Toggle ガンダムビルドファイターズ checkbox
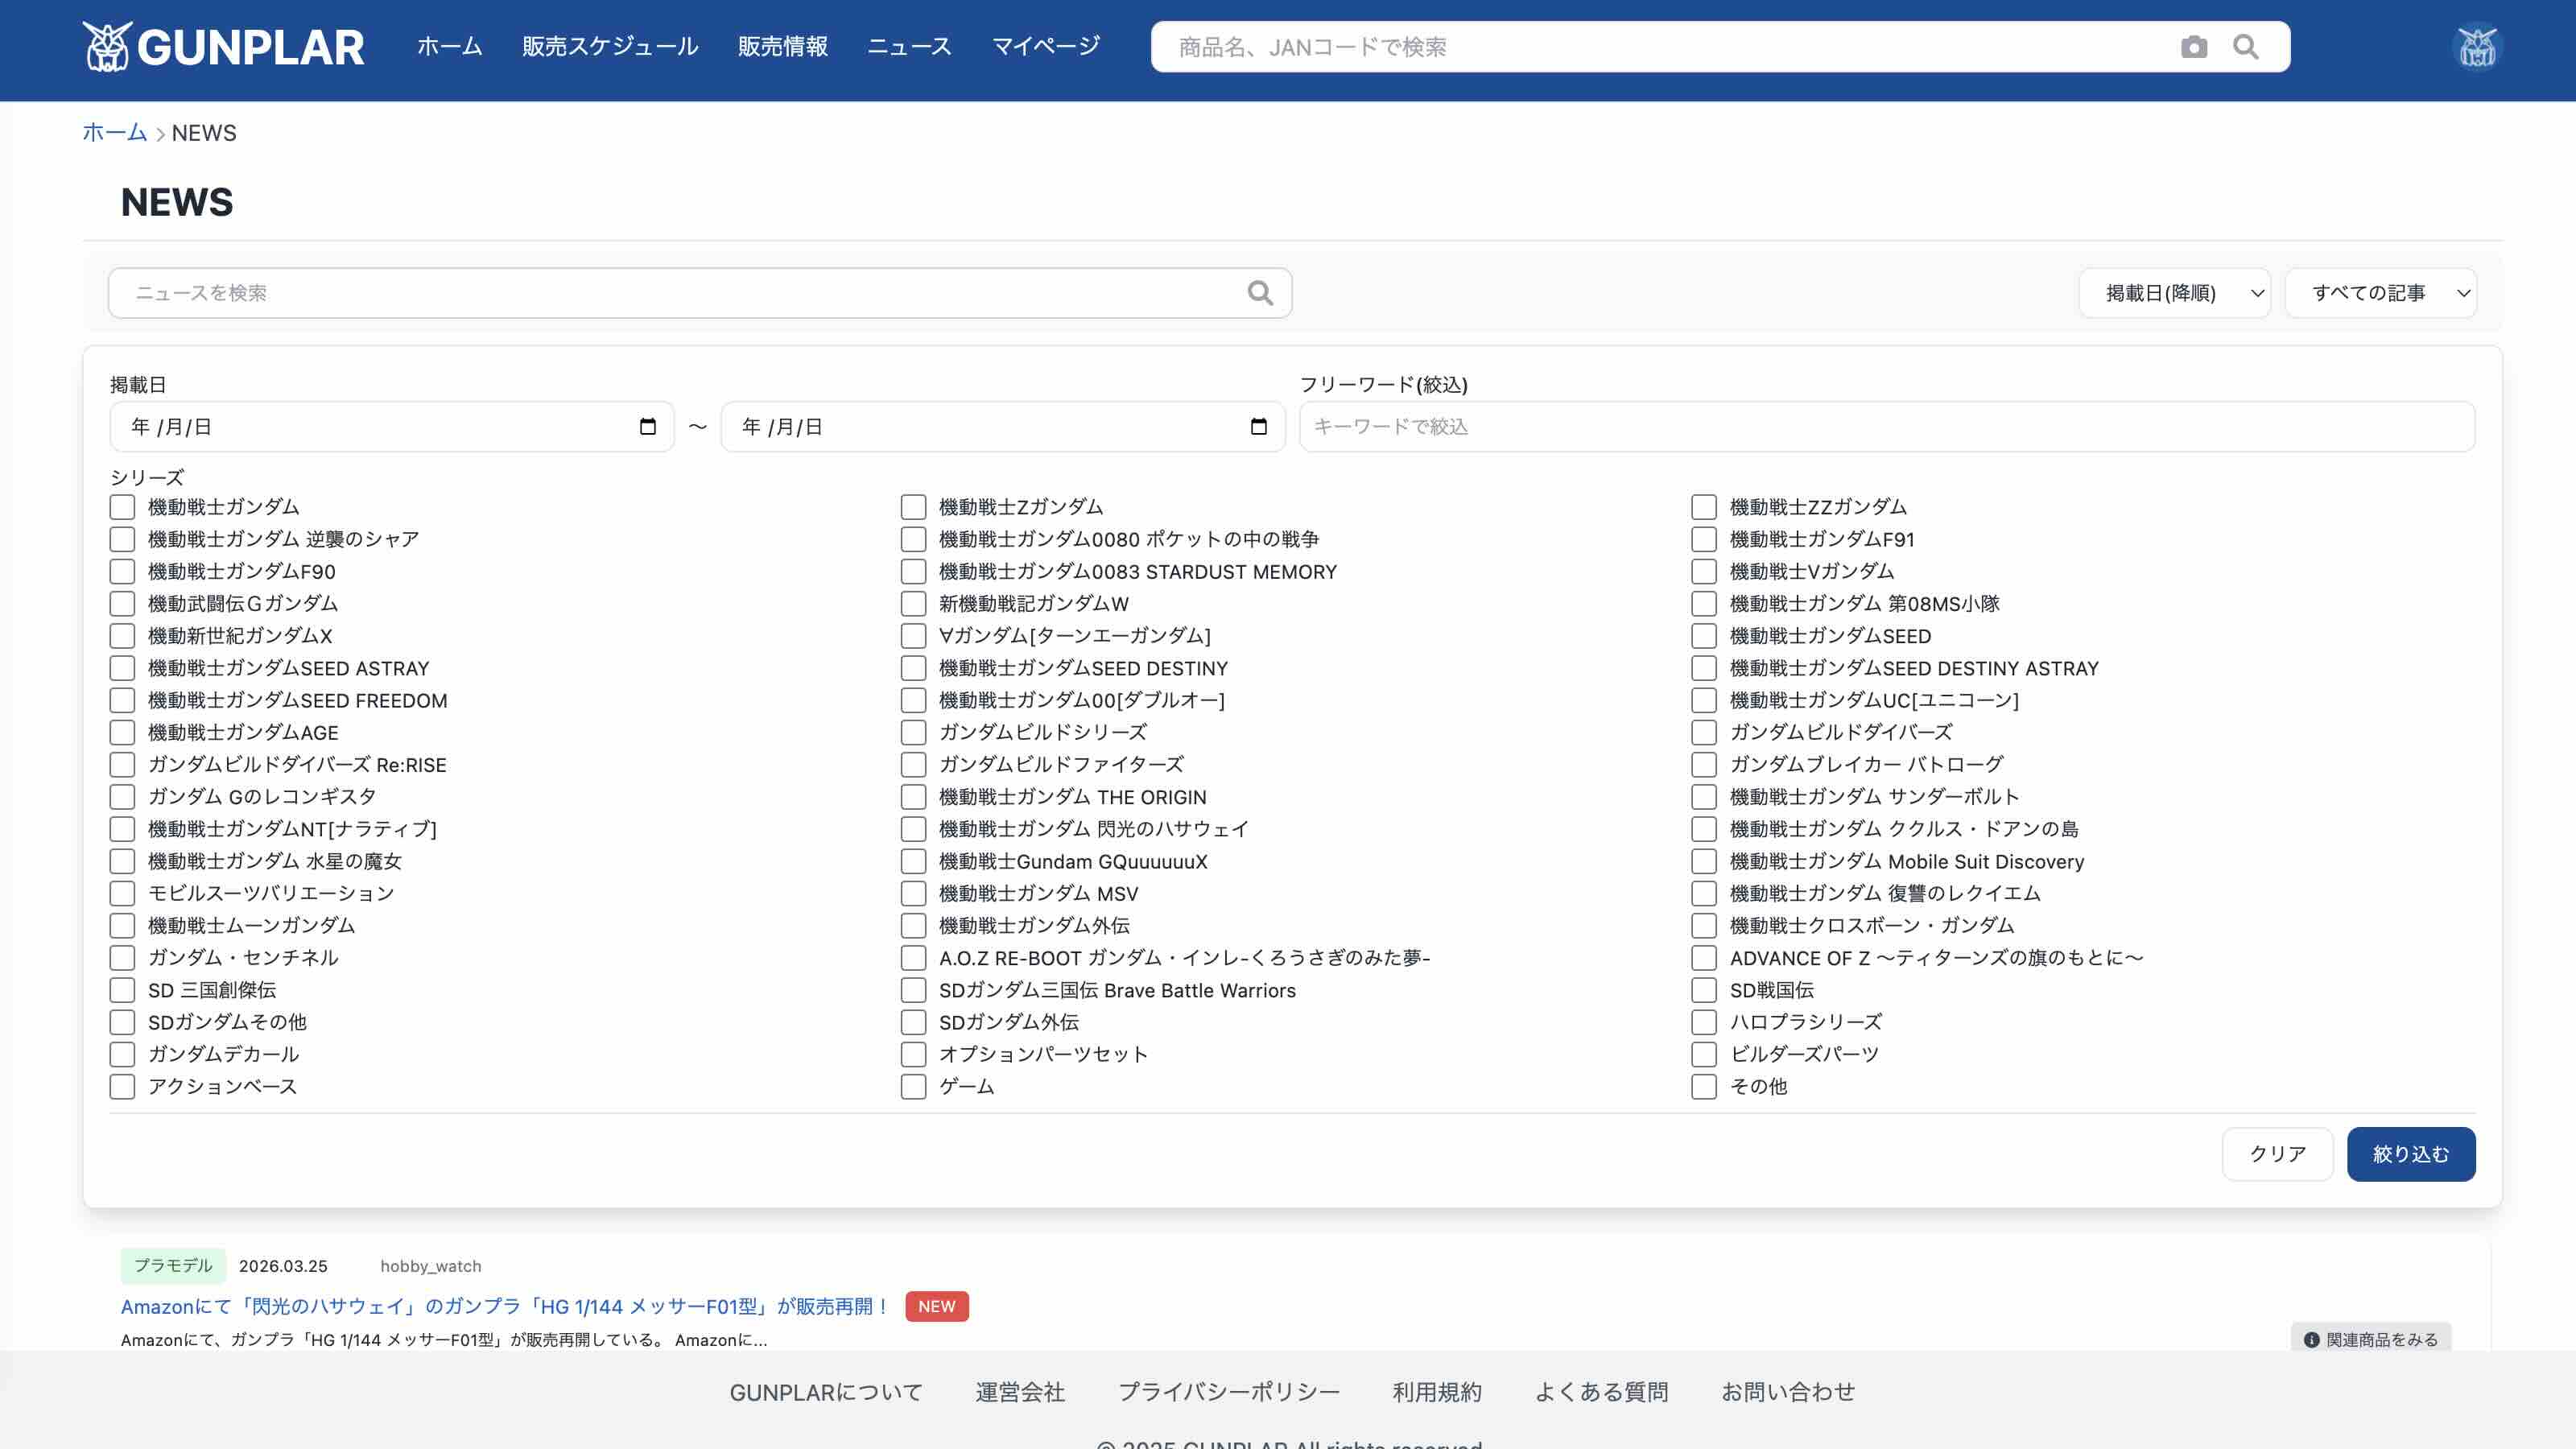Image resolution: width=2576 pixels, height=1449 pixels. (913, 764)
